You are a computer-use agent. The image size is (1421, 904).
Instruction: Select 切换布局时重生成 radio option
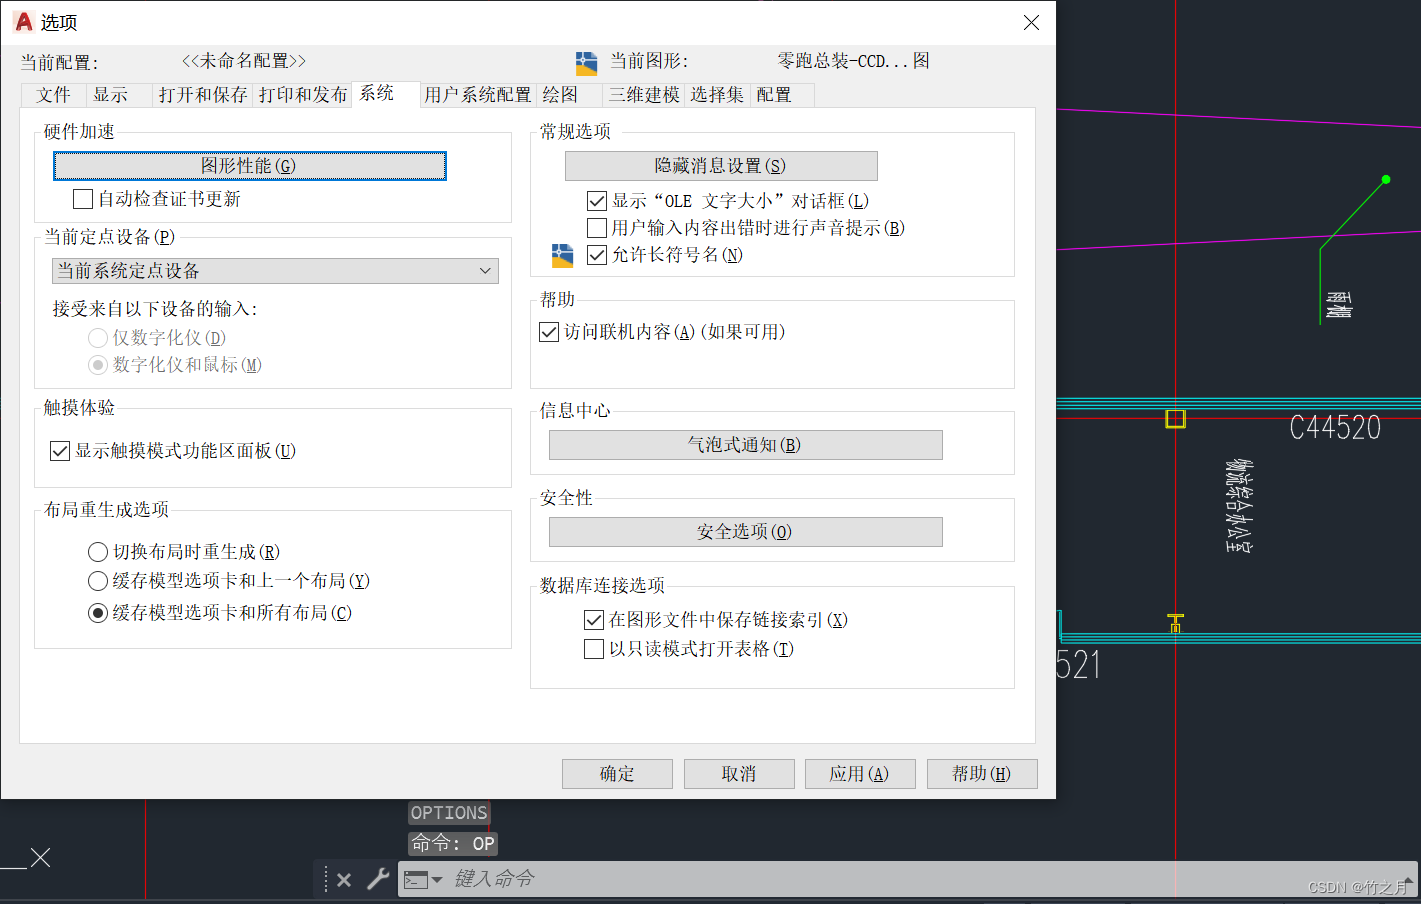98,552
